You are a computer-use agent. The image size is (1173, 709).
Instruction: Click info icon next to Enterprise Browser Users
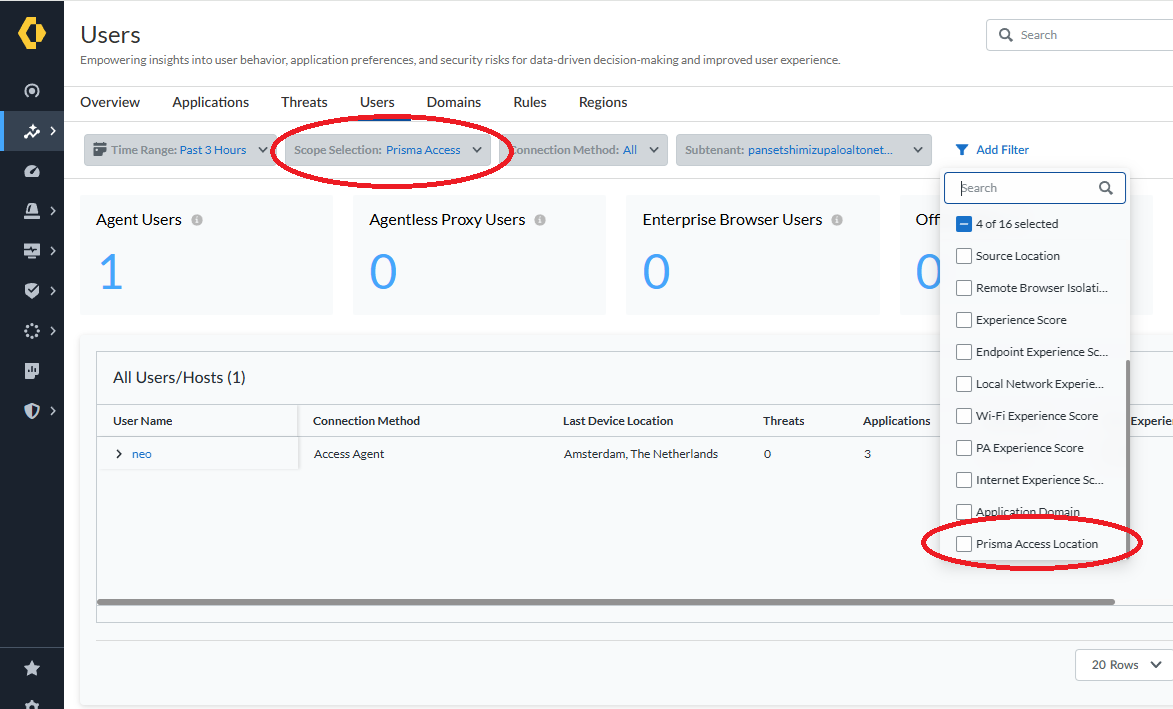click(837, 220)
